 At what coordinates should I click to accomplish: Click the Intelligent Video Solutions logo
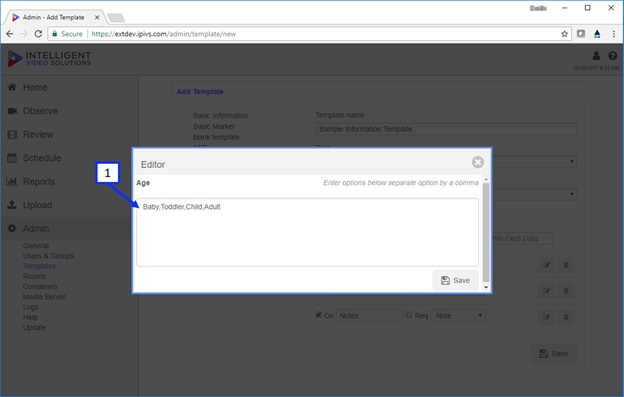49,58
